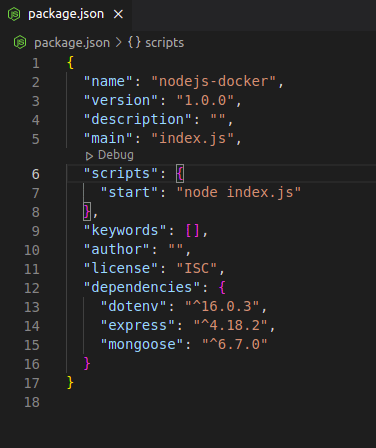376x448 pixels.
Task: Click the "keywords" key
Action: pyautogui.click(x=125, y=231)
